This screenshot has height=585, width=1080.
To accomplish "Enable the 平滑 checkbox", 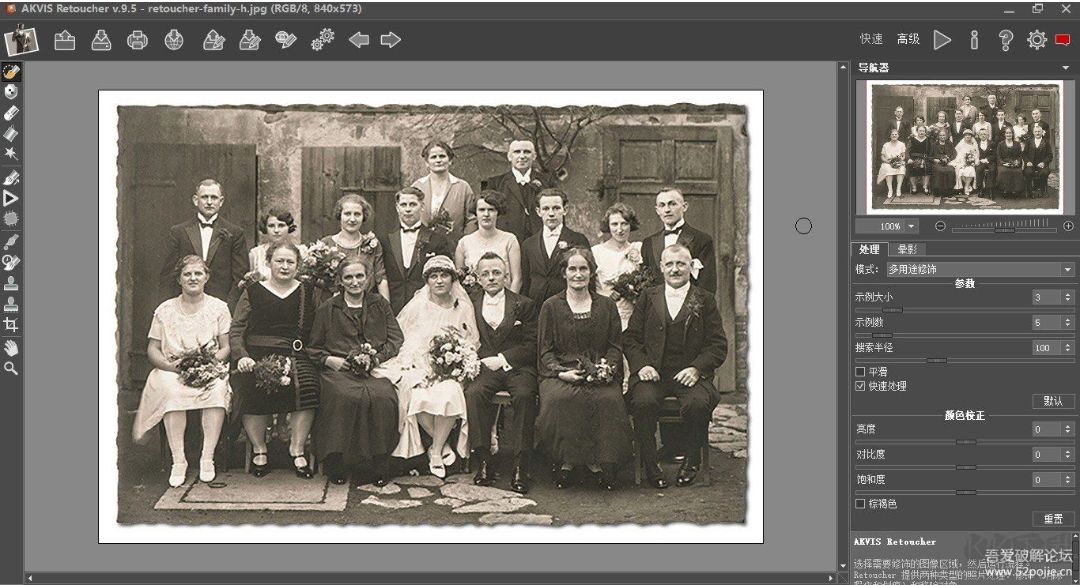I will [860, 372].
